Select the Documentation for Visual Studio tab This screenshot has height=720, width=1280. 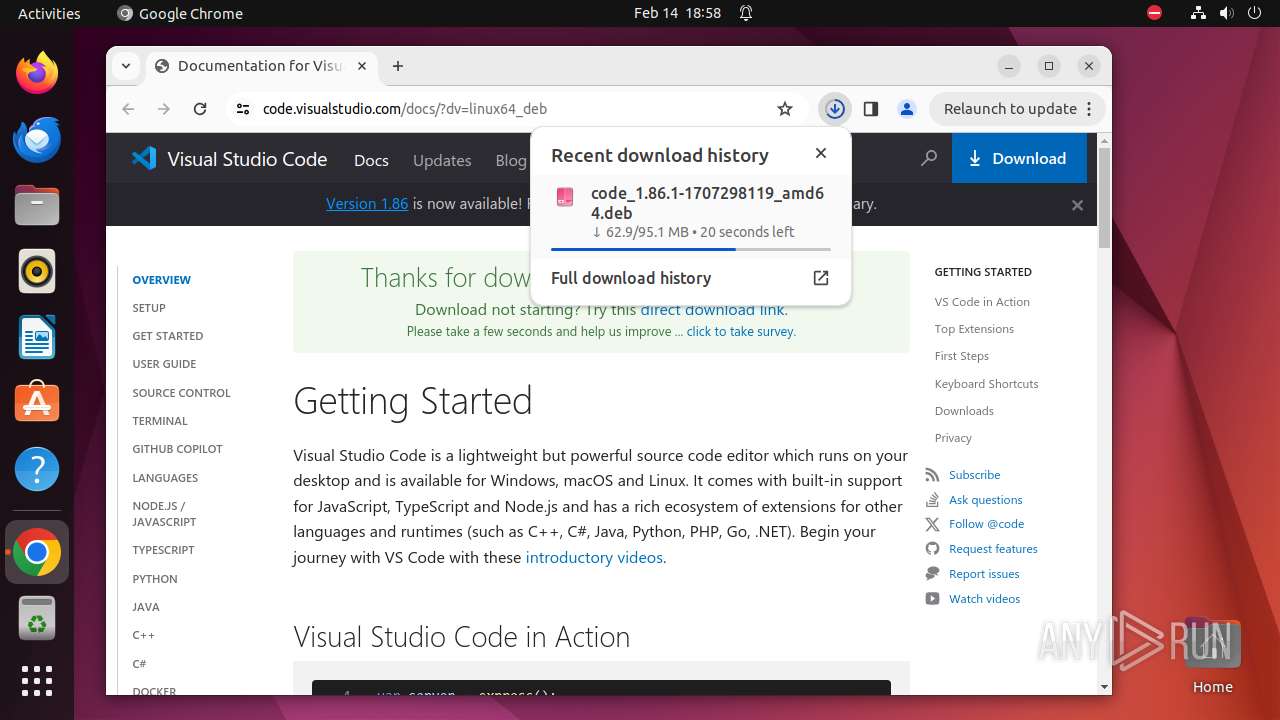262,66
